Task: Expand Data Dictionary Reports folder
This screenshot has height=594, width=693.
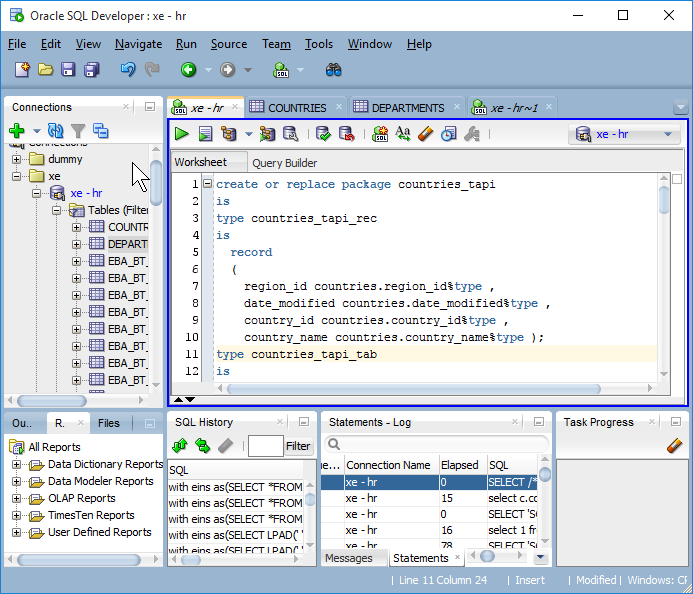Action: [x=16, y=465]
